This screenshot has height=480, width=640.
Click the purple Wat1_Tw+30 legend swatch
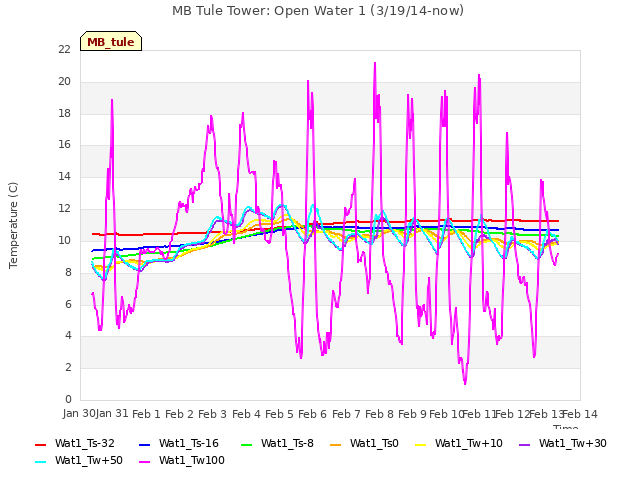click(x=524, y=444)
